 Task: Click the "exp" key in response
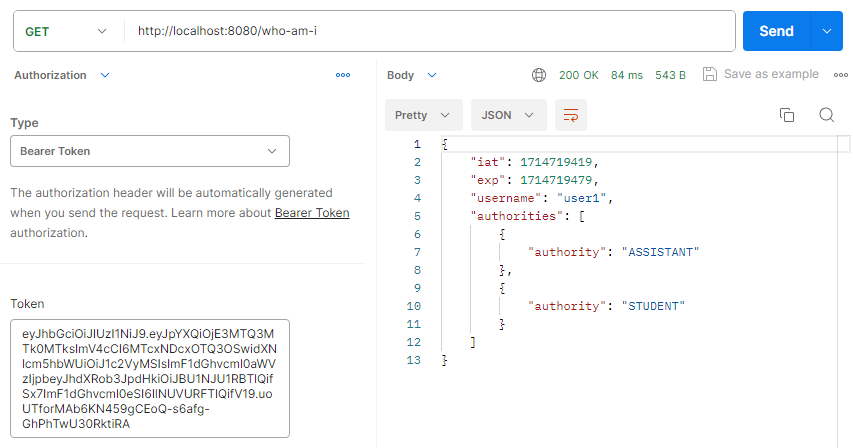pos(489,180)
